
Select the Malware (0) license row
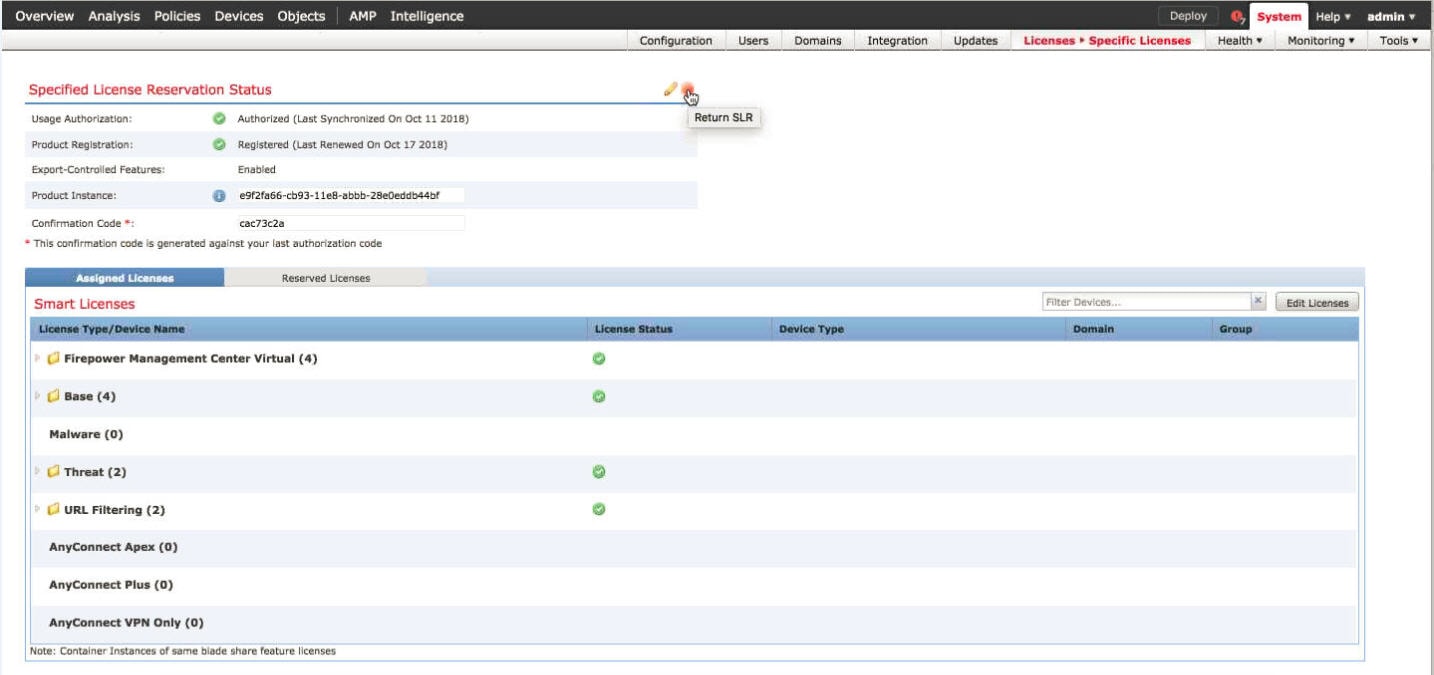click(x=694, y=435)
